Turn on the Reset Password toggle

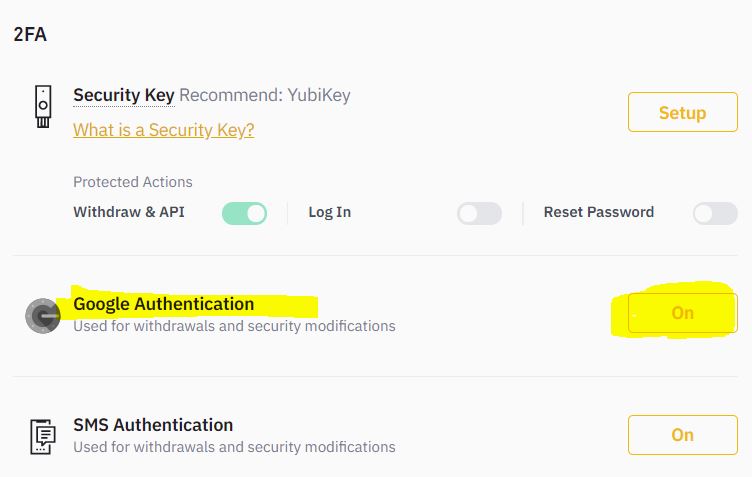point(715,213)
